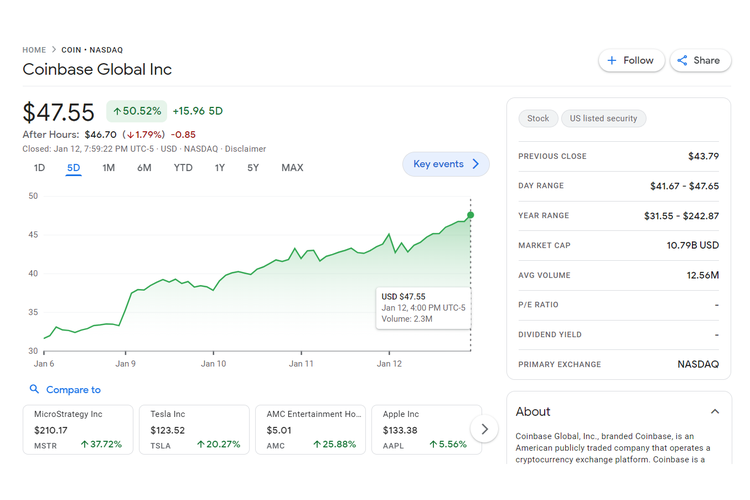Click the US listed security chip
The width and height of the screenshot is (750, 500).
pos(603,118)
